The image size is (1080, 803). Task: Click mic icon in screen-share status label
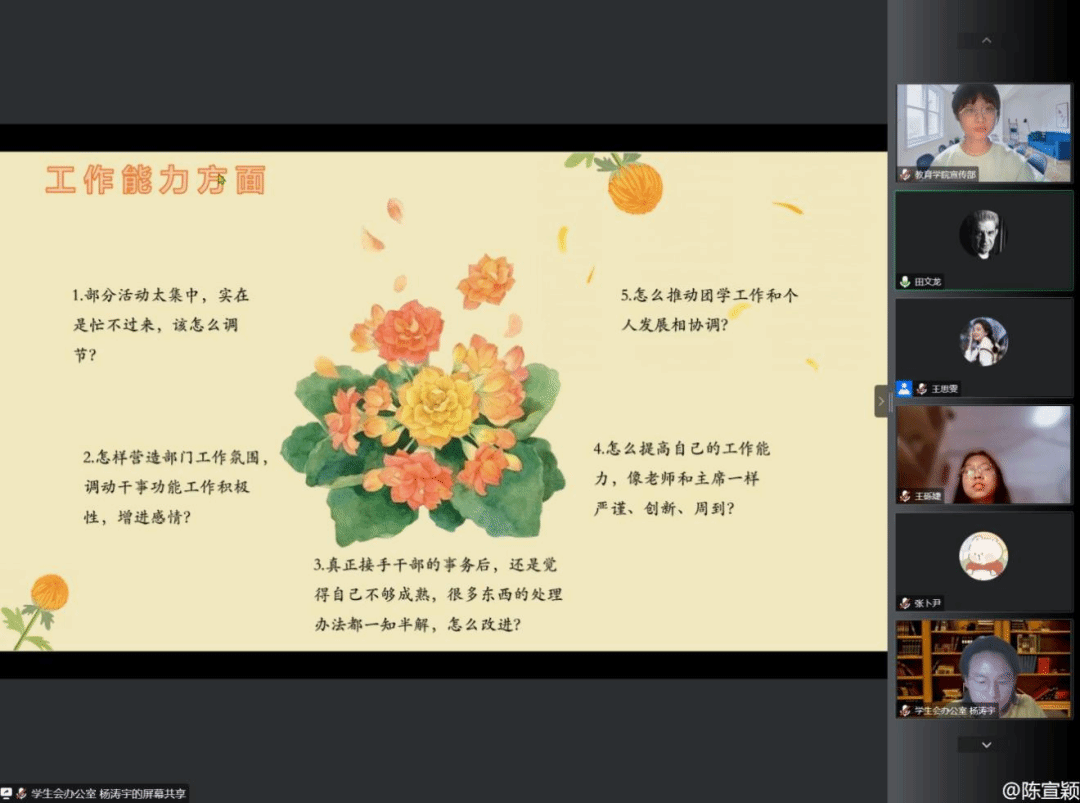[21, 793]
